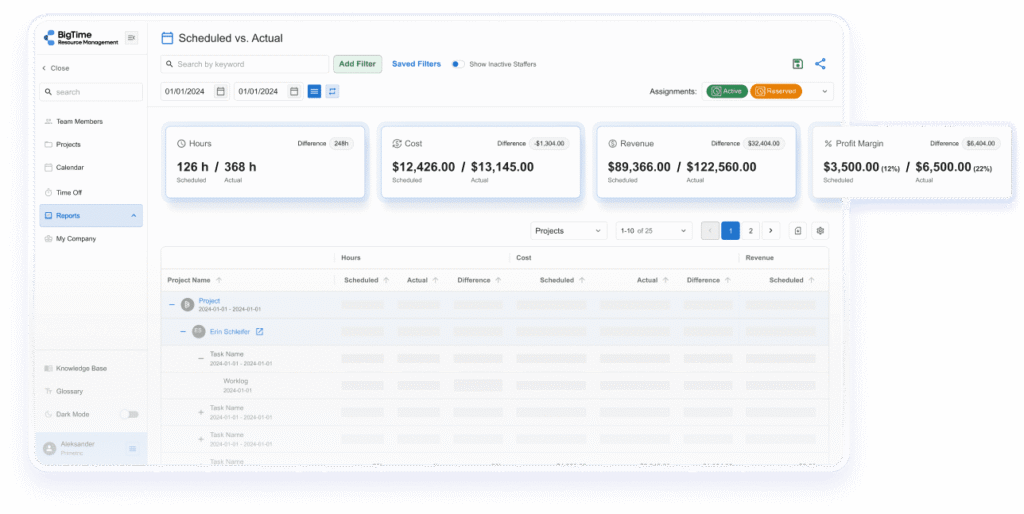This screenshot has height=514, width=1024.
Task: Collapse the sidebar using the header icon
Action: tap(131, 38)
